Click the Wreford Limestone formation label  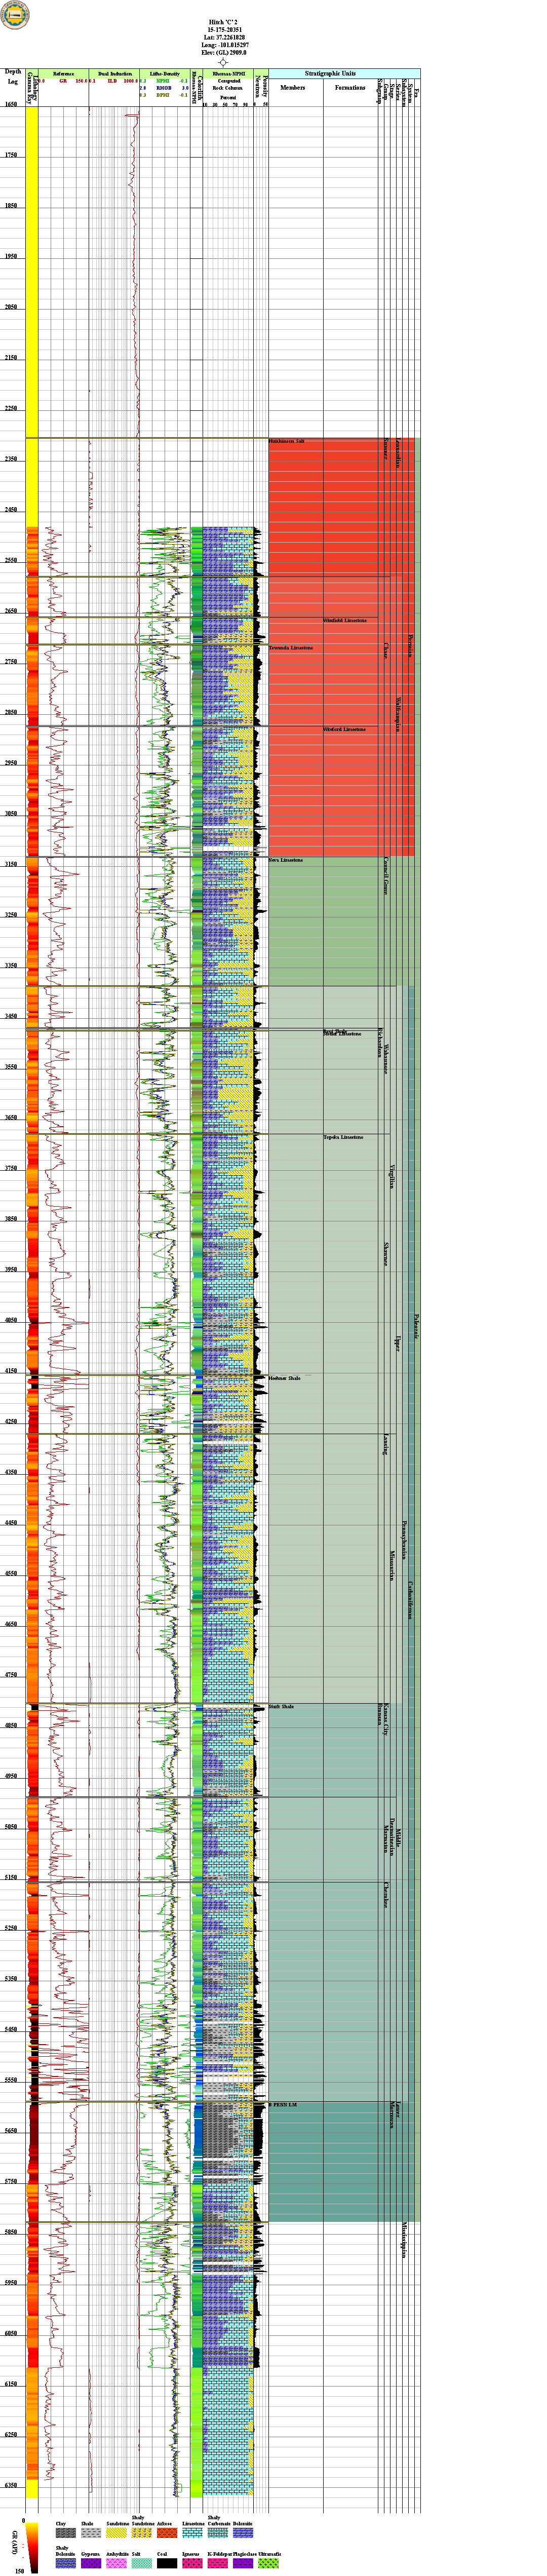[x=344, y=729]
